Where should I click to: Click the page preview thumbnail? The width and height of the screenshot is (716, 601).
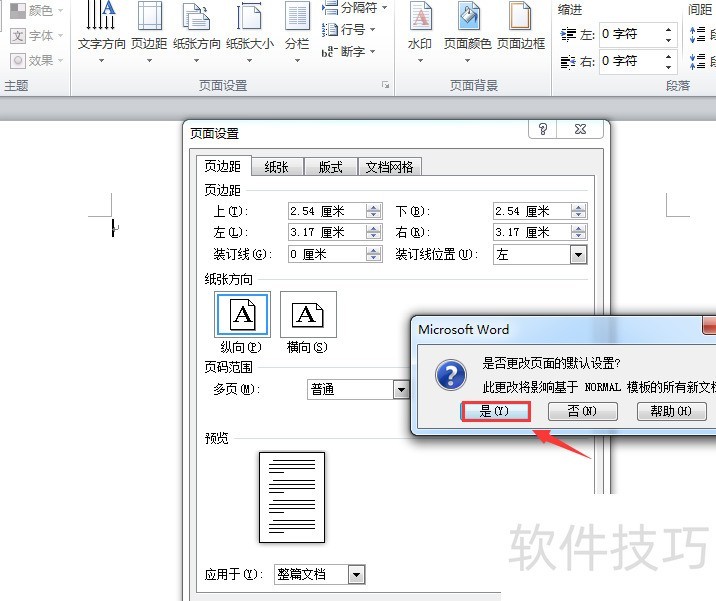[292, 497]
